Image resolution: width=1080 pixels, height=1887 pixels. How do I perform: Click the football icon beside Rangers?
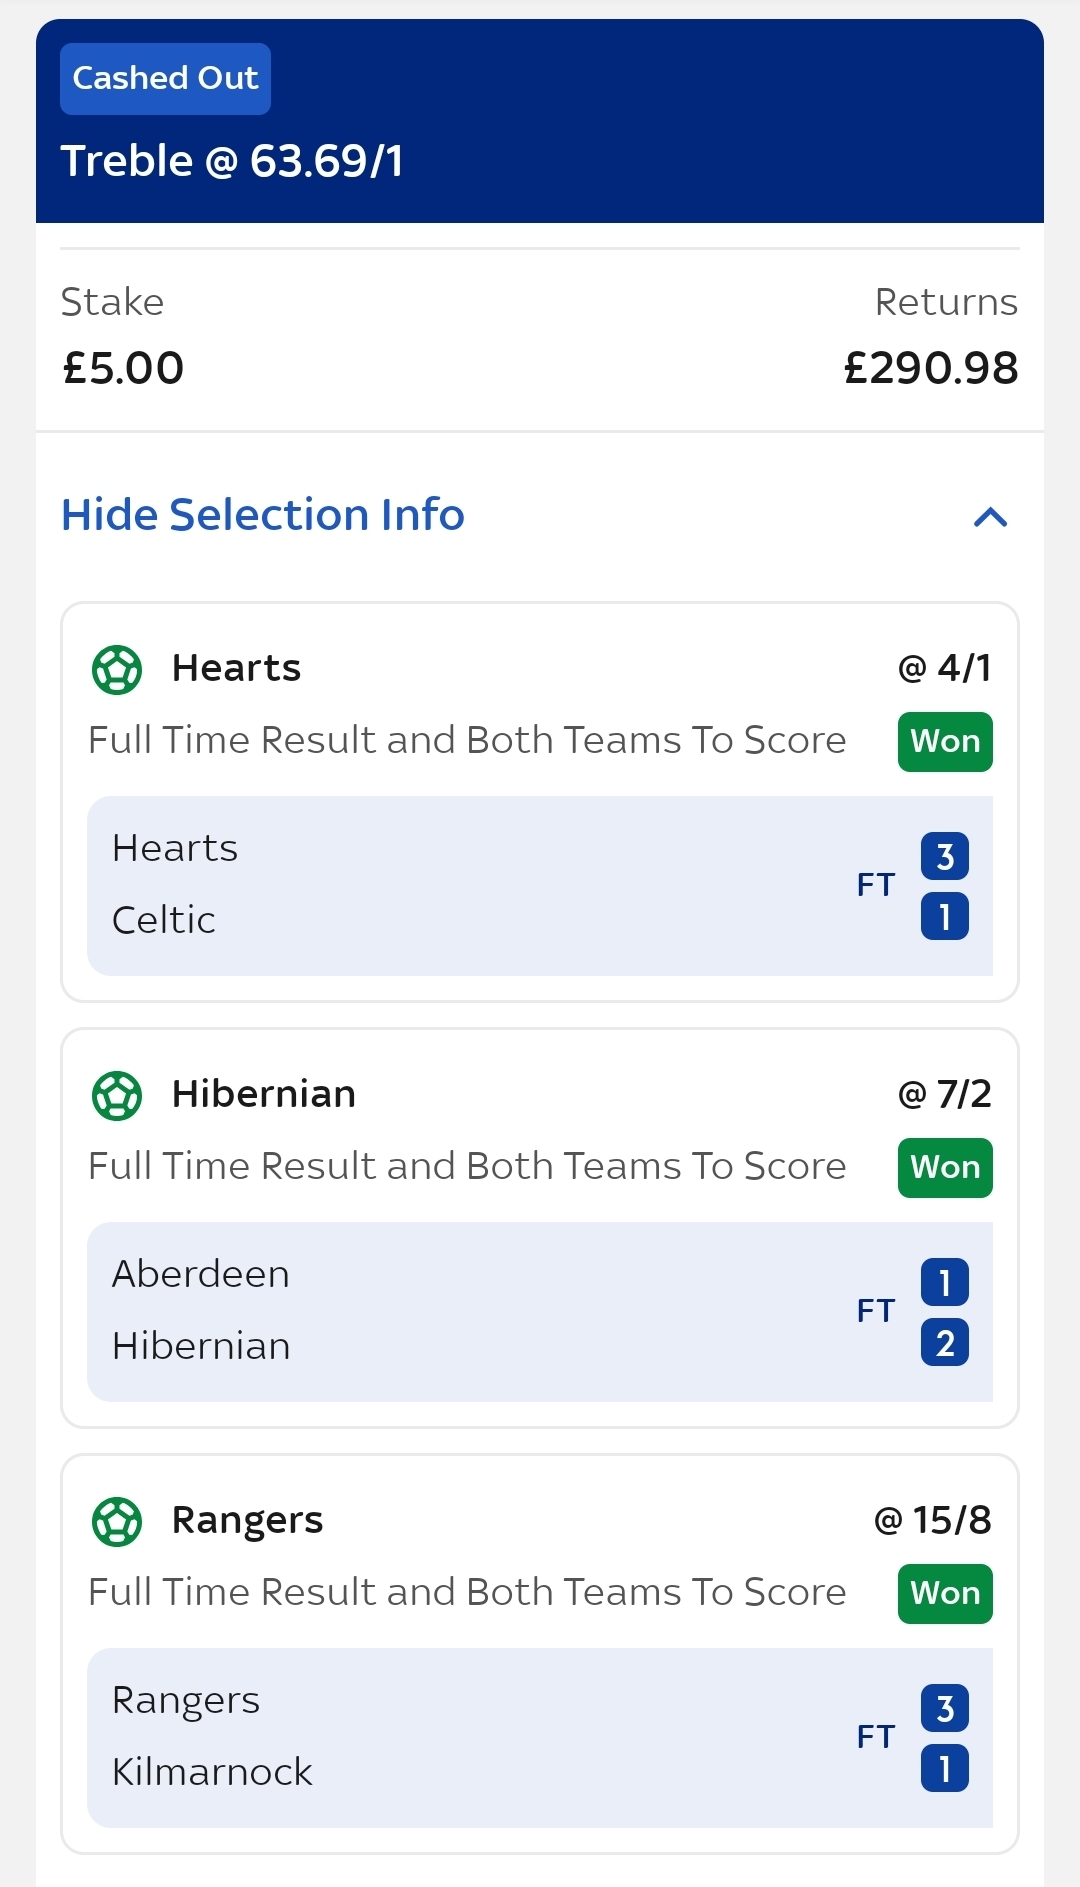117,1521
